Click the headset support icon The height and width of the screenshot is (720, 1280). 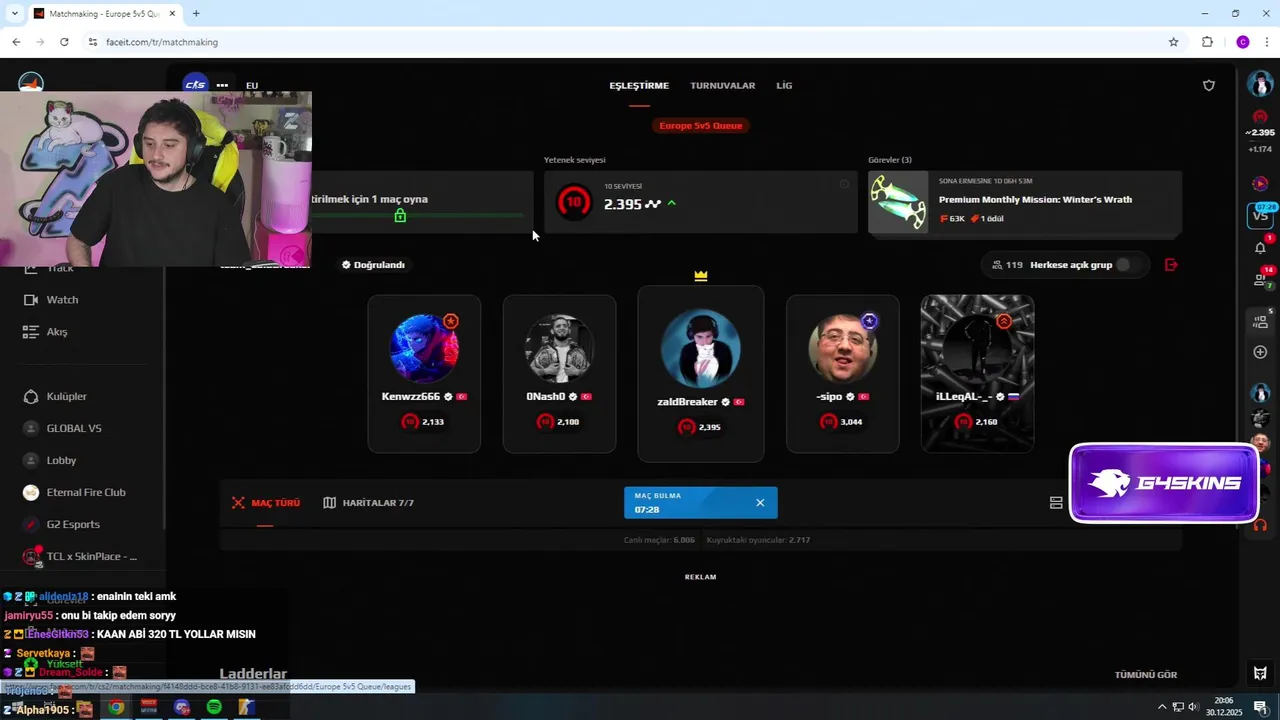(1260, 525)
